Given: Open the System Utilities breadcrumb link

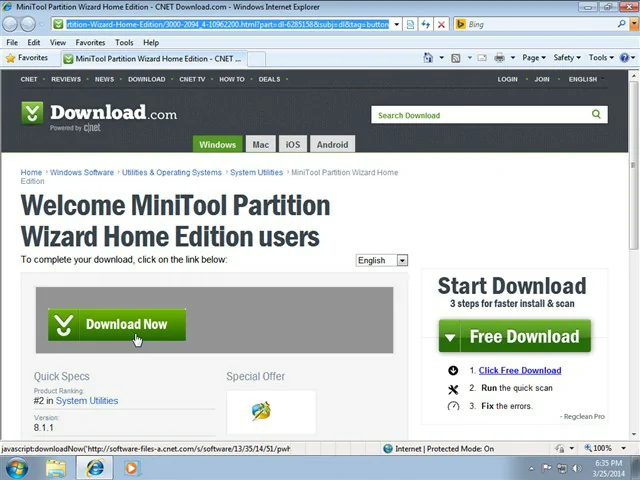Looking at the screenshot, I should pyautogui.click(x=256, y=172).
